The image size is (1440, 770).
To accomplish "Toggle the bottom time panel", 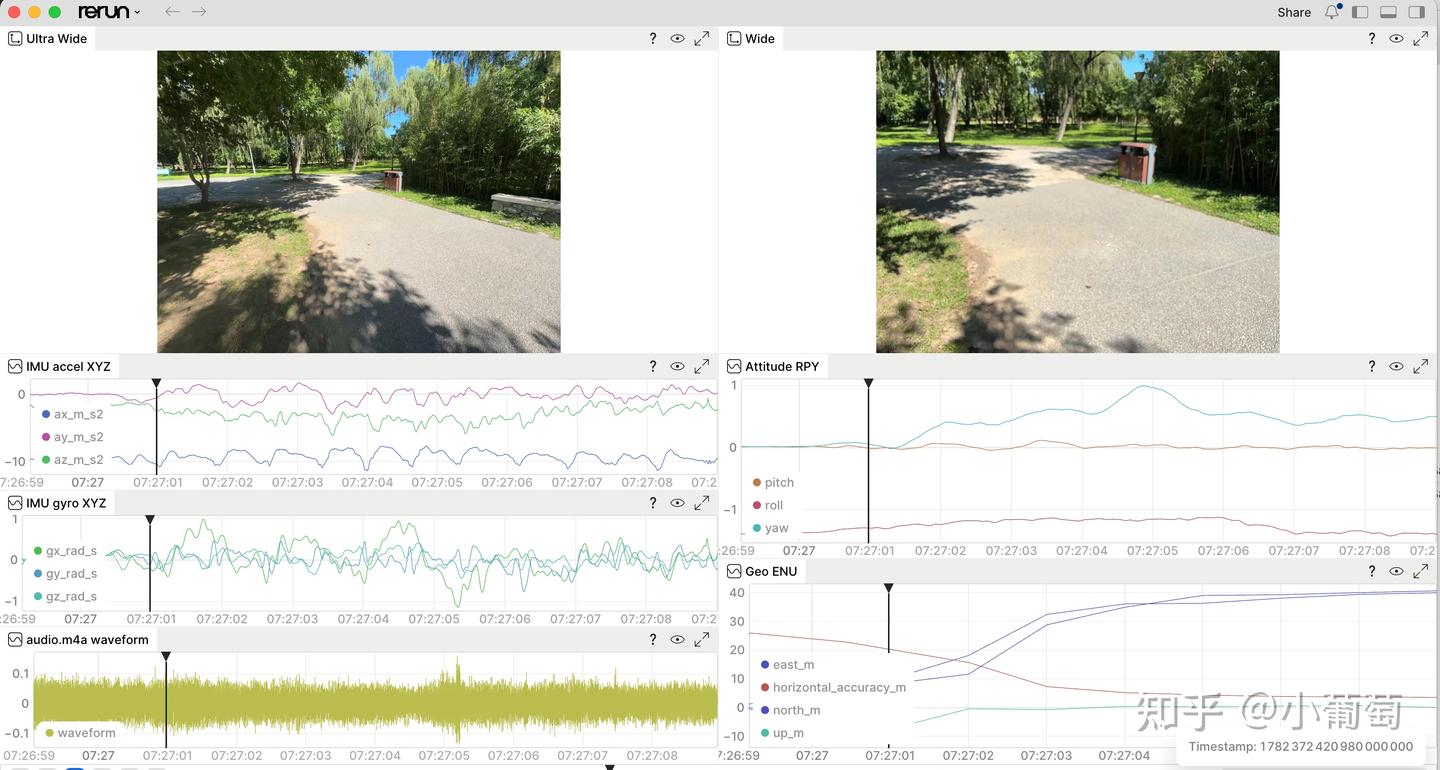I will pyautogui.click(x=1388, y=12).
